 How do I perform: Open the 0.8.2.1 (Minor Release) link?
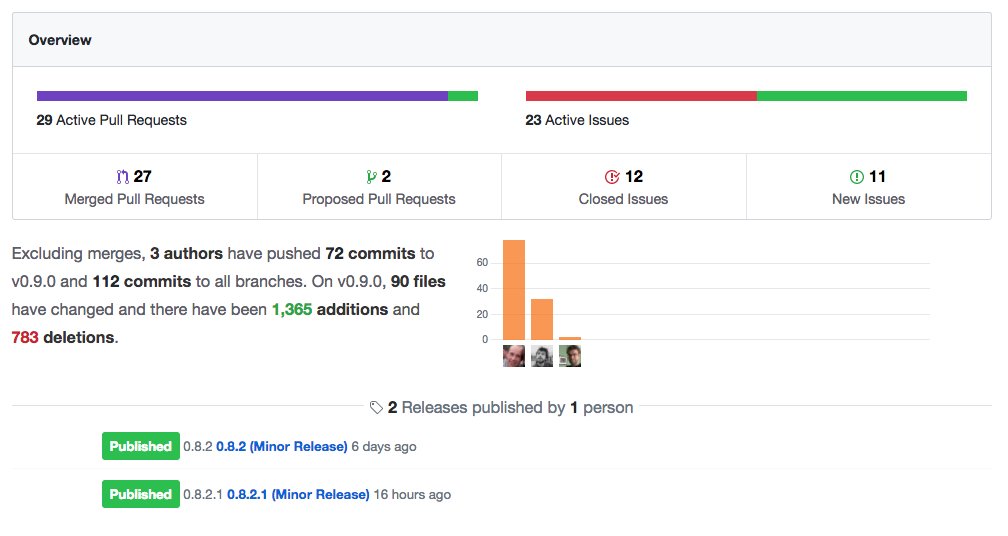pos(298,495)
